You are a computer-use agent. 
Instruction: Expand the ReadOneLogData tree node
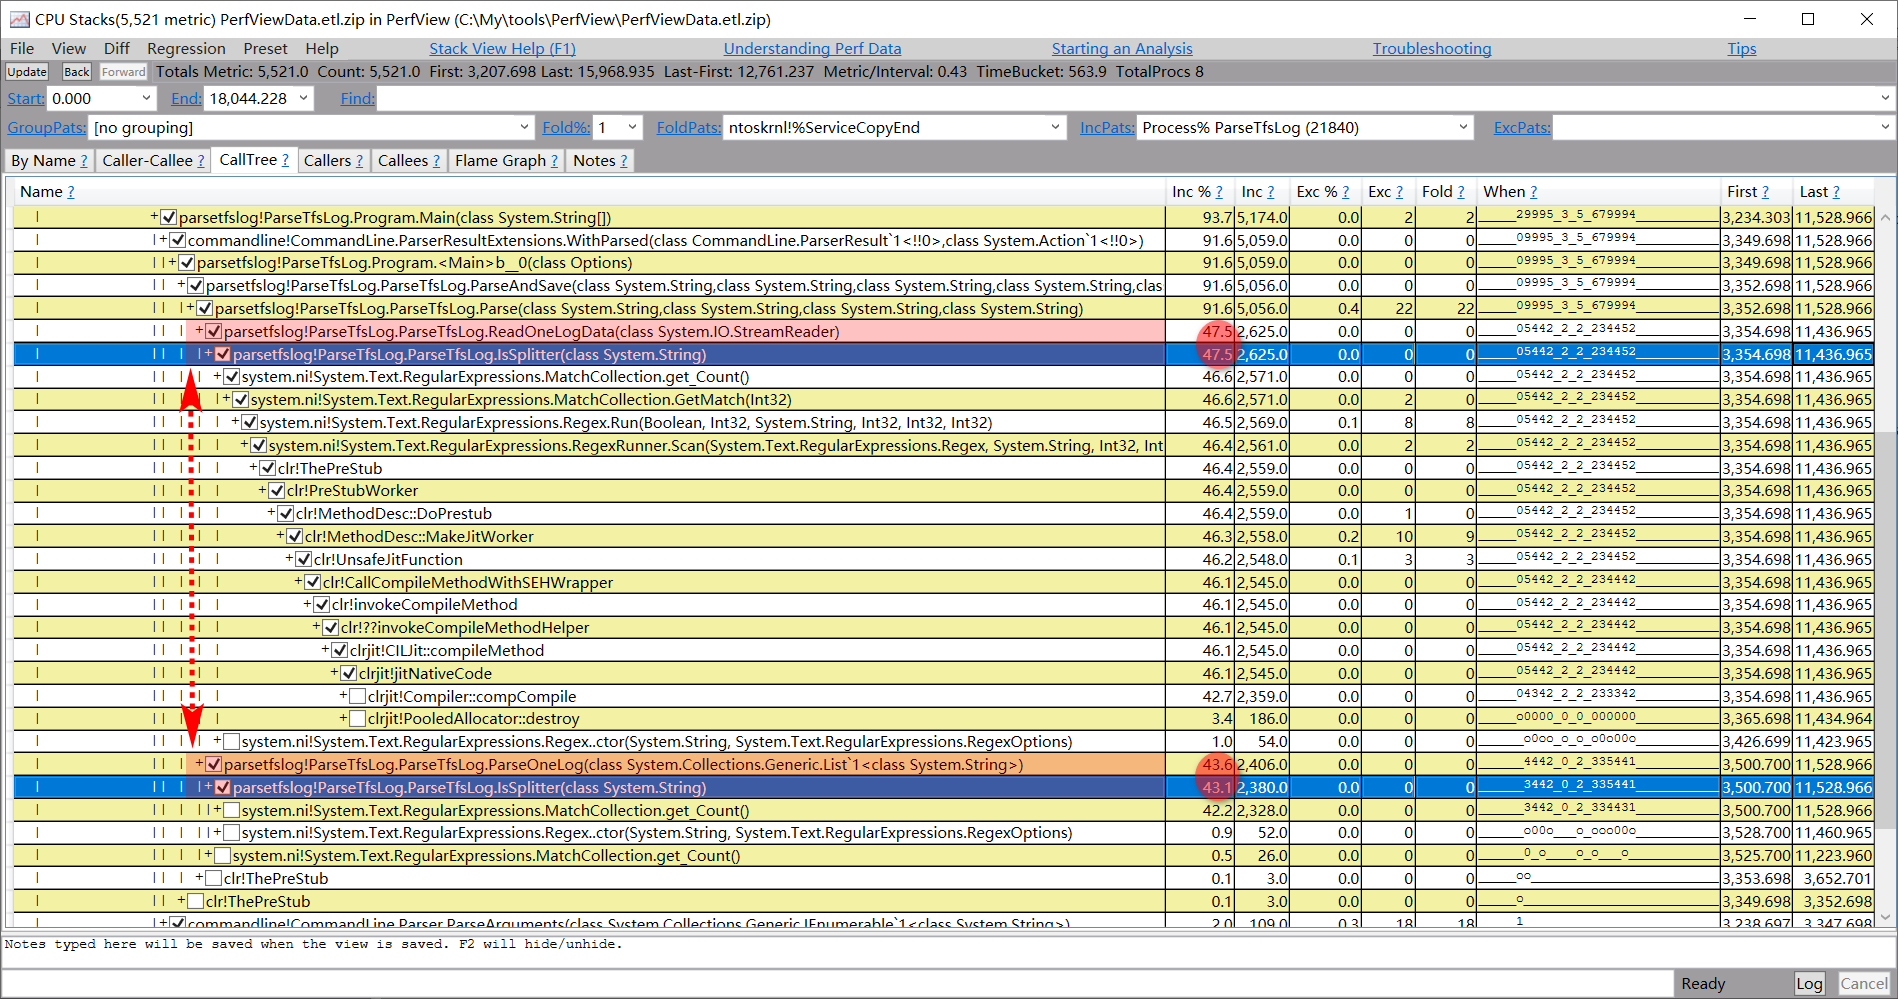pyautogui.click(x=200, y=331)
